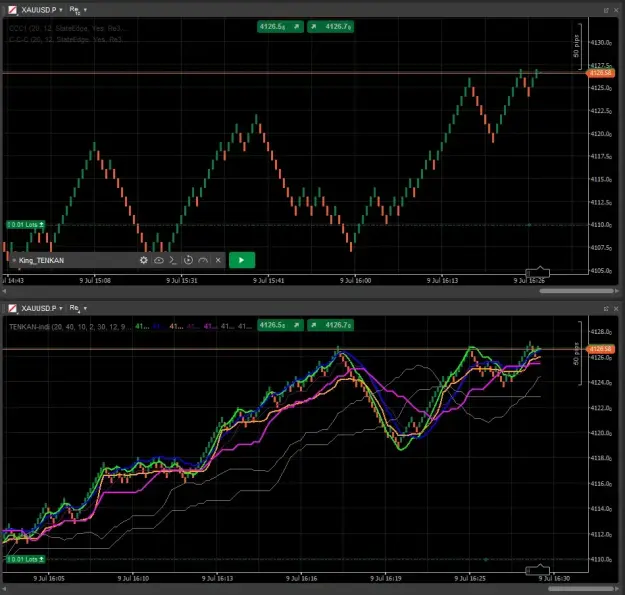Open the cBot log console icon
This screenshot has width=625, height=595.
173,260
